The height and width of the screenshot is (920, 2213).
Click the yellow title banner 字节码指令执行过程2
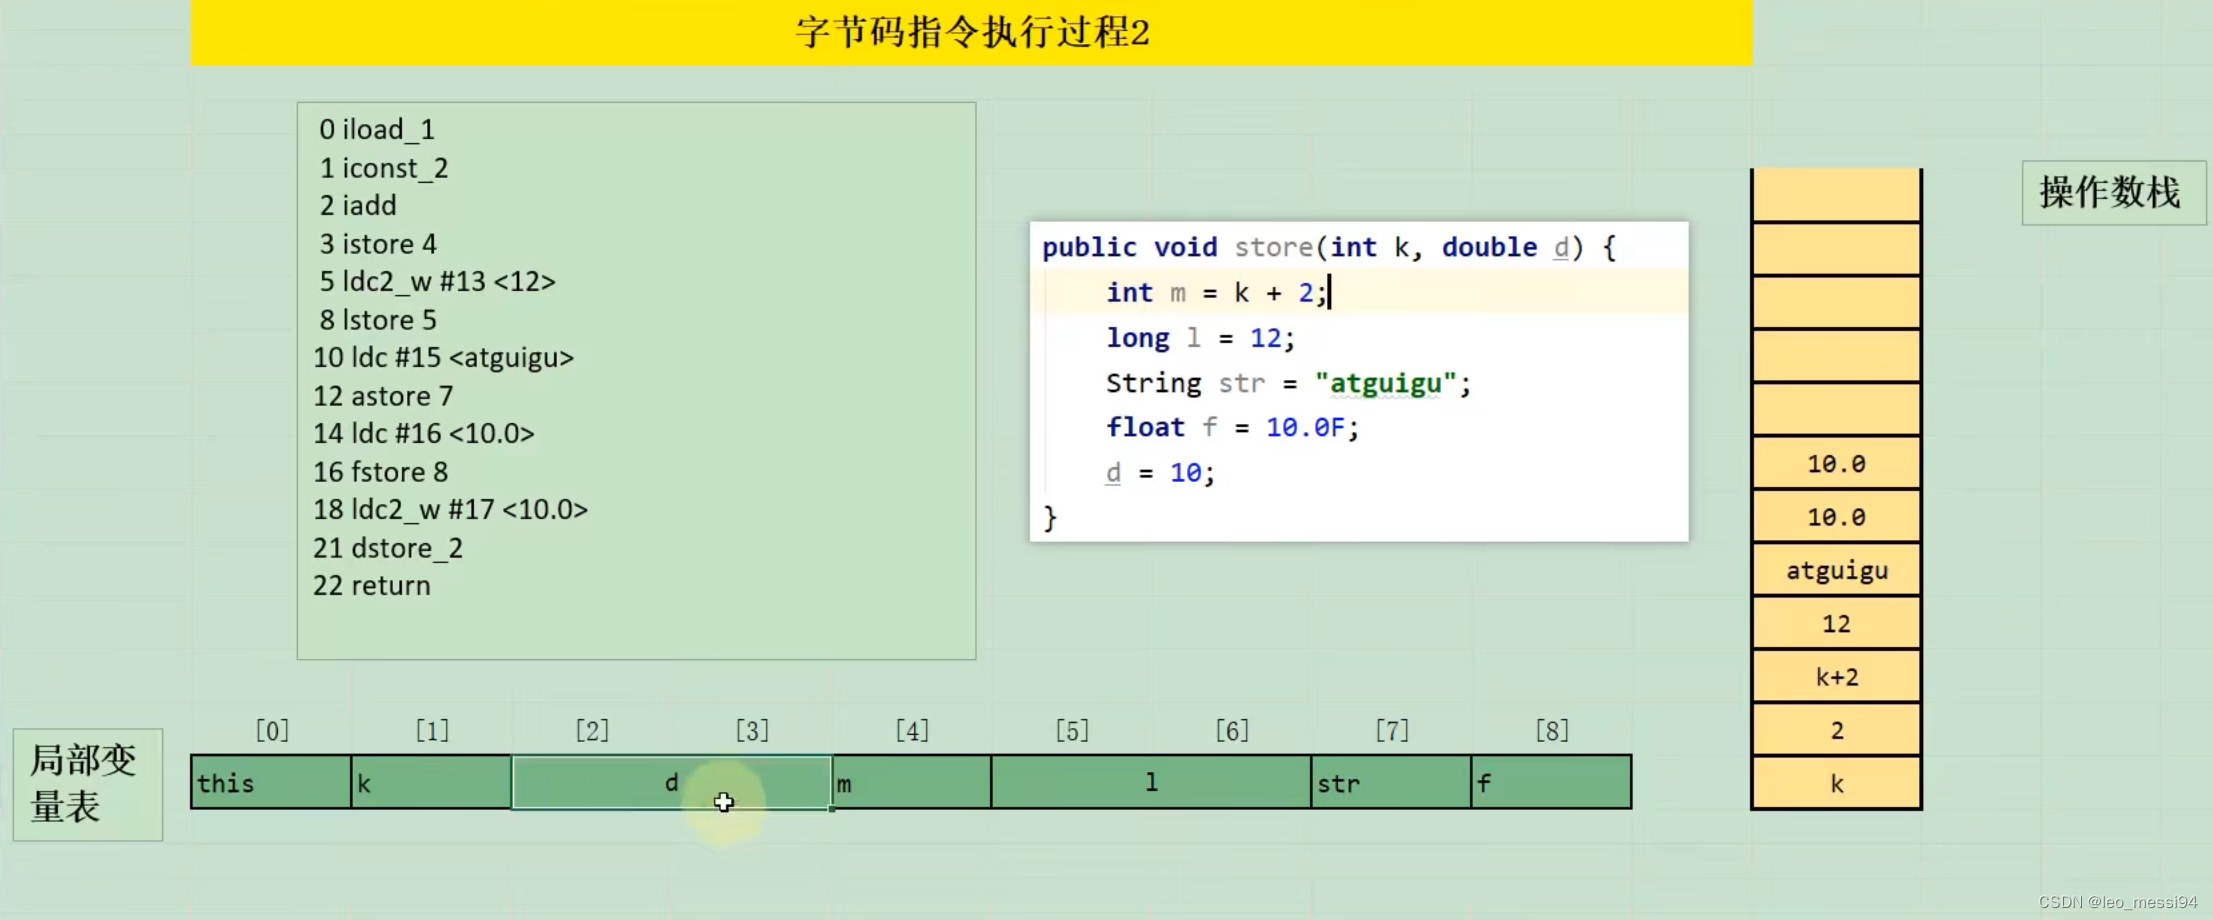[971, 32]
